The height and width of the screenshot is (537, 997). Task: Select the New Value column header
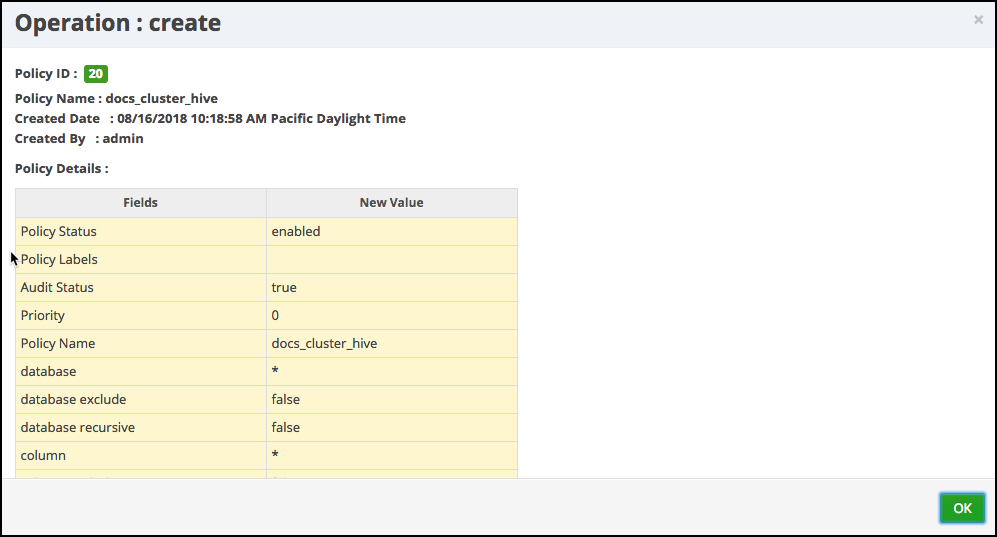[x=391, y=203]
